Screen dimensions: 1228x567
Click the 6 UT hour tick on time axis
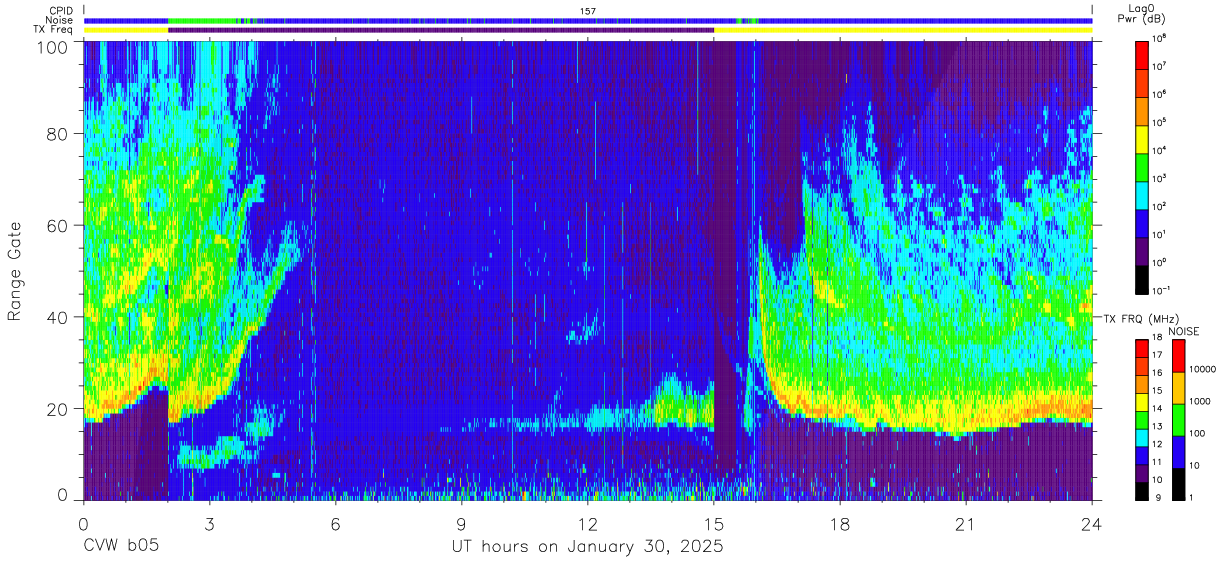click(335, 524)
